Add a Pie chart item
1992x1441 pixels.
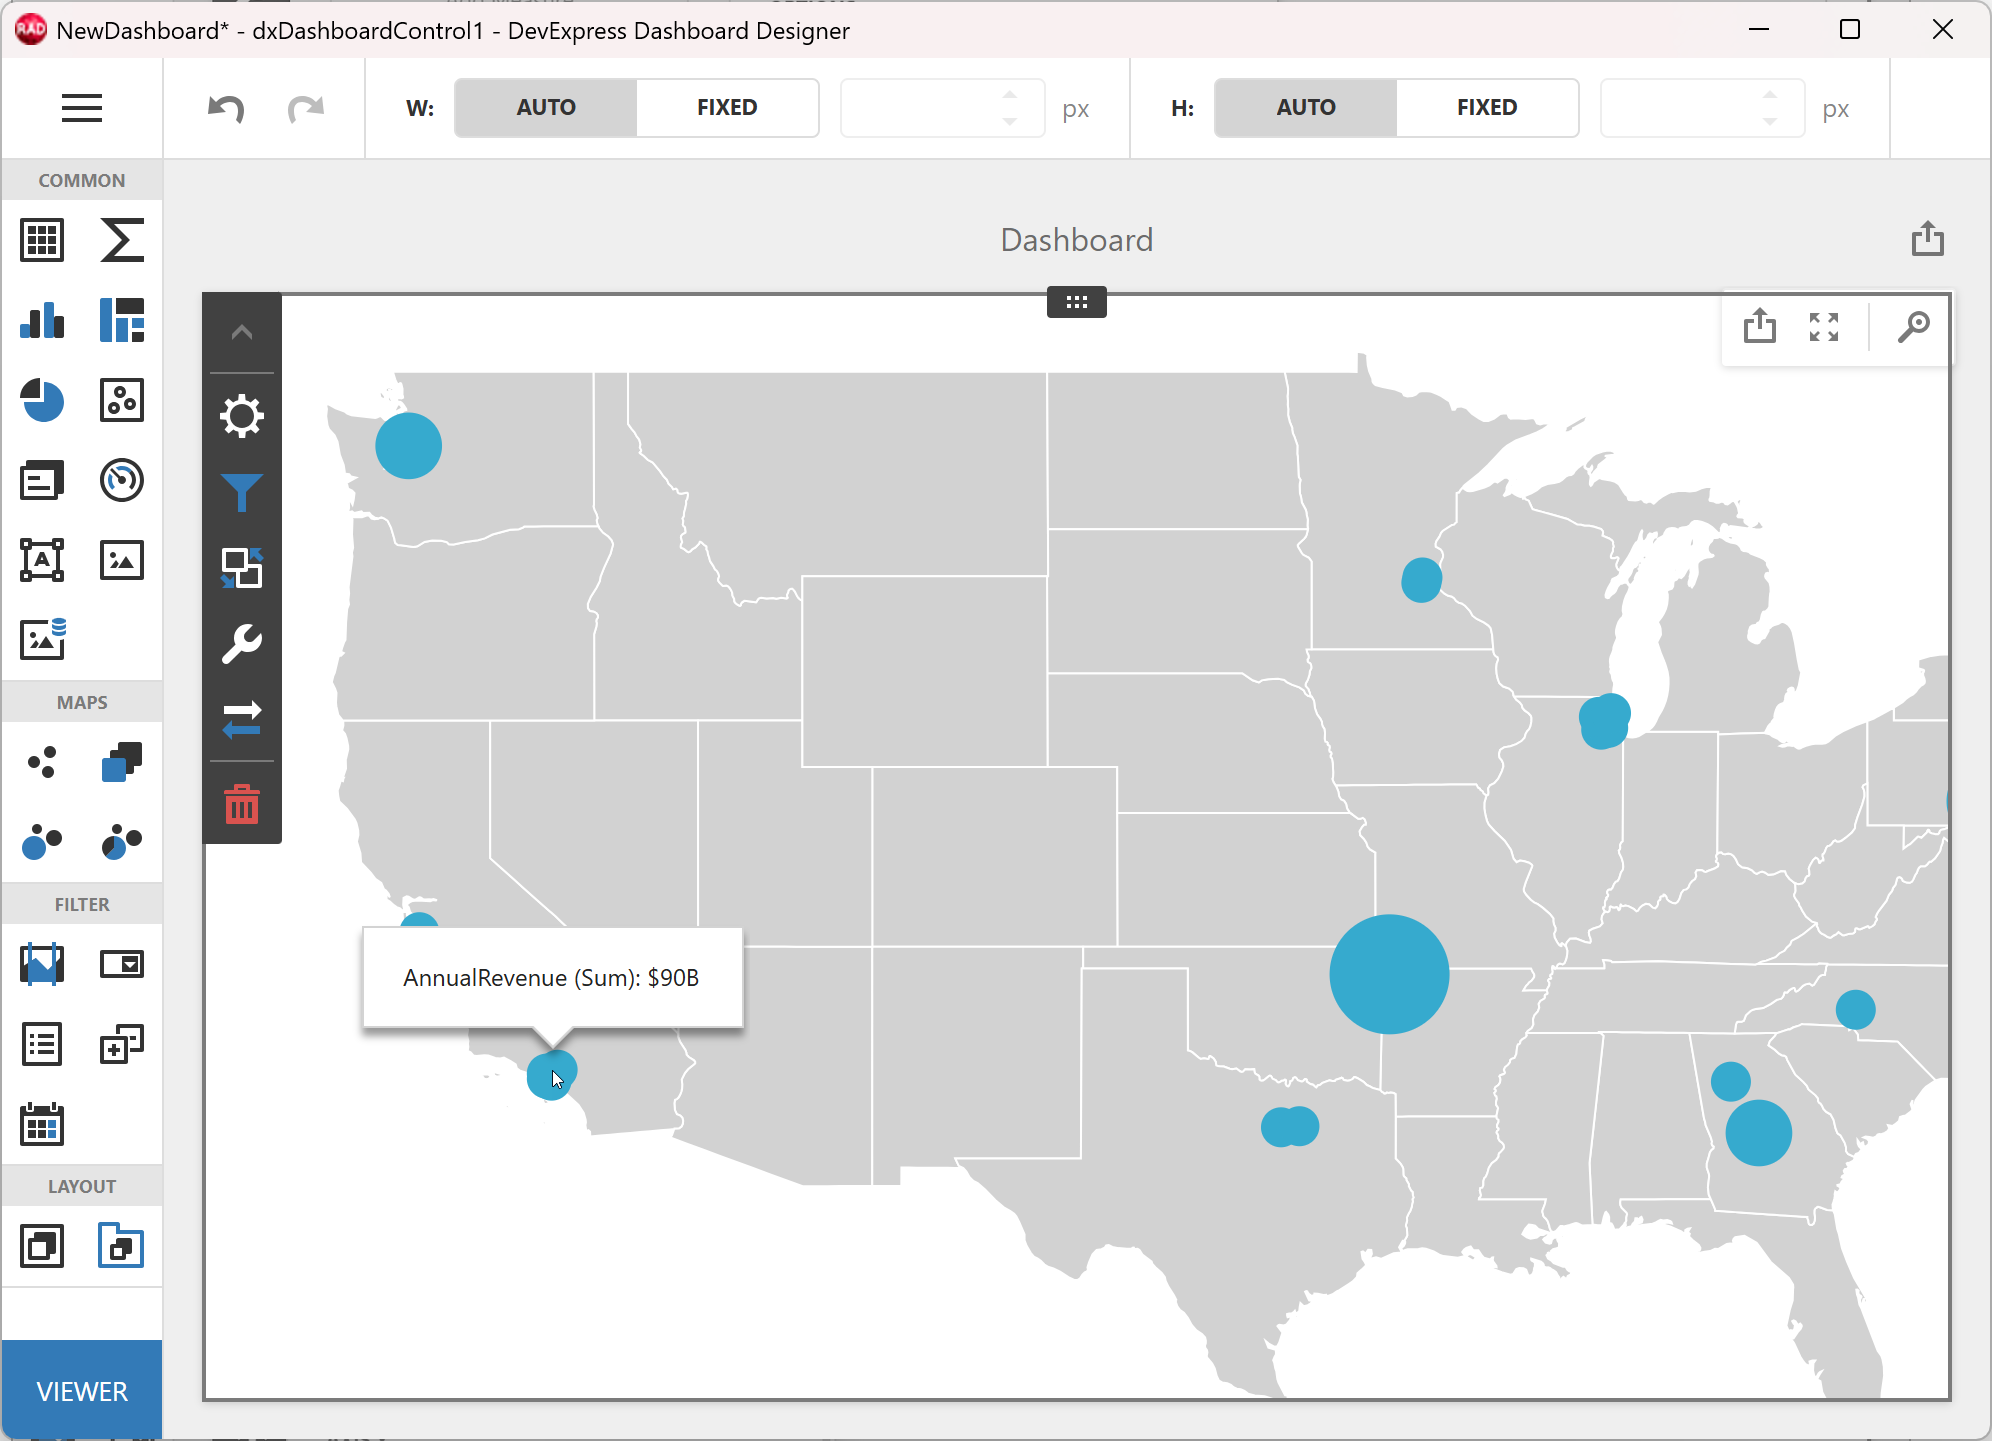[42, 400]
